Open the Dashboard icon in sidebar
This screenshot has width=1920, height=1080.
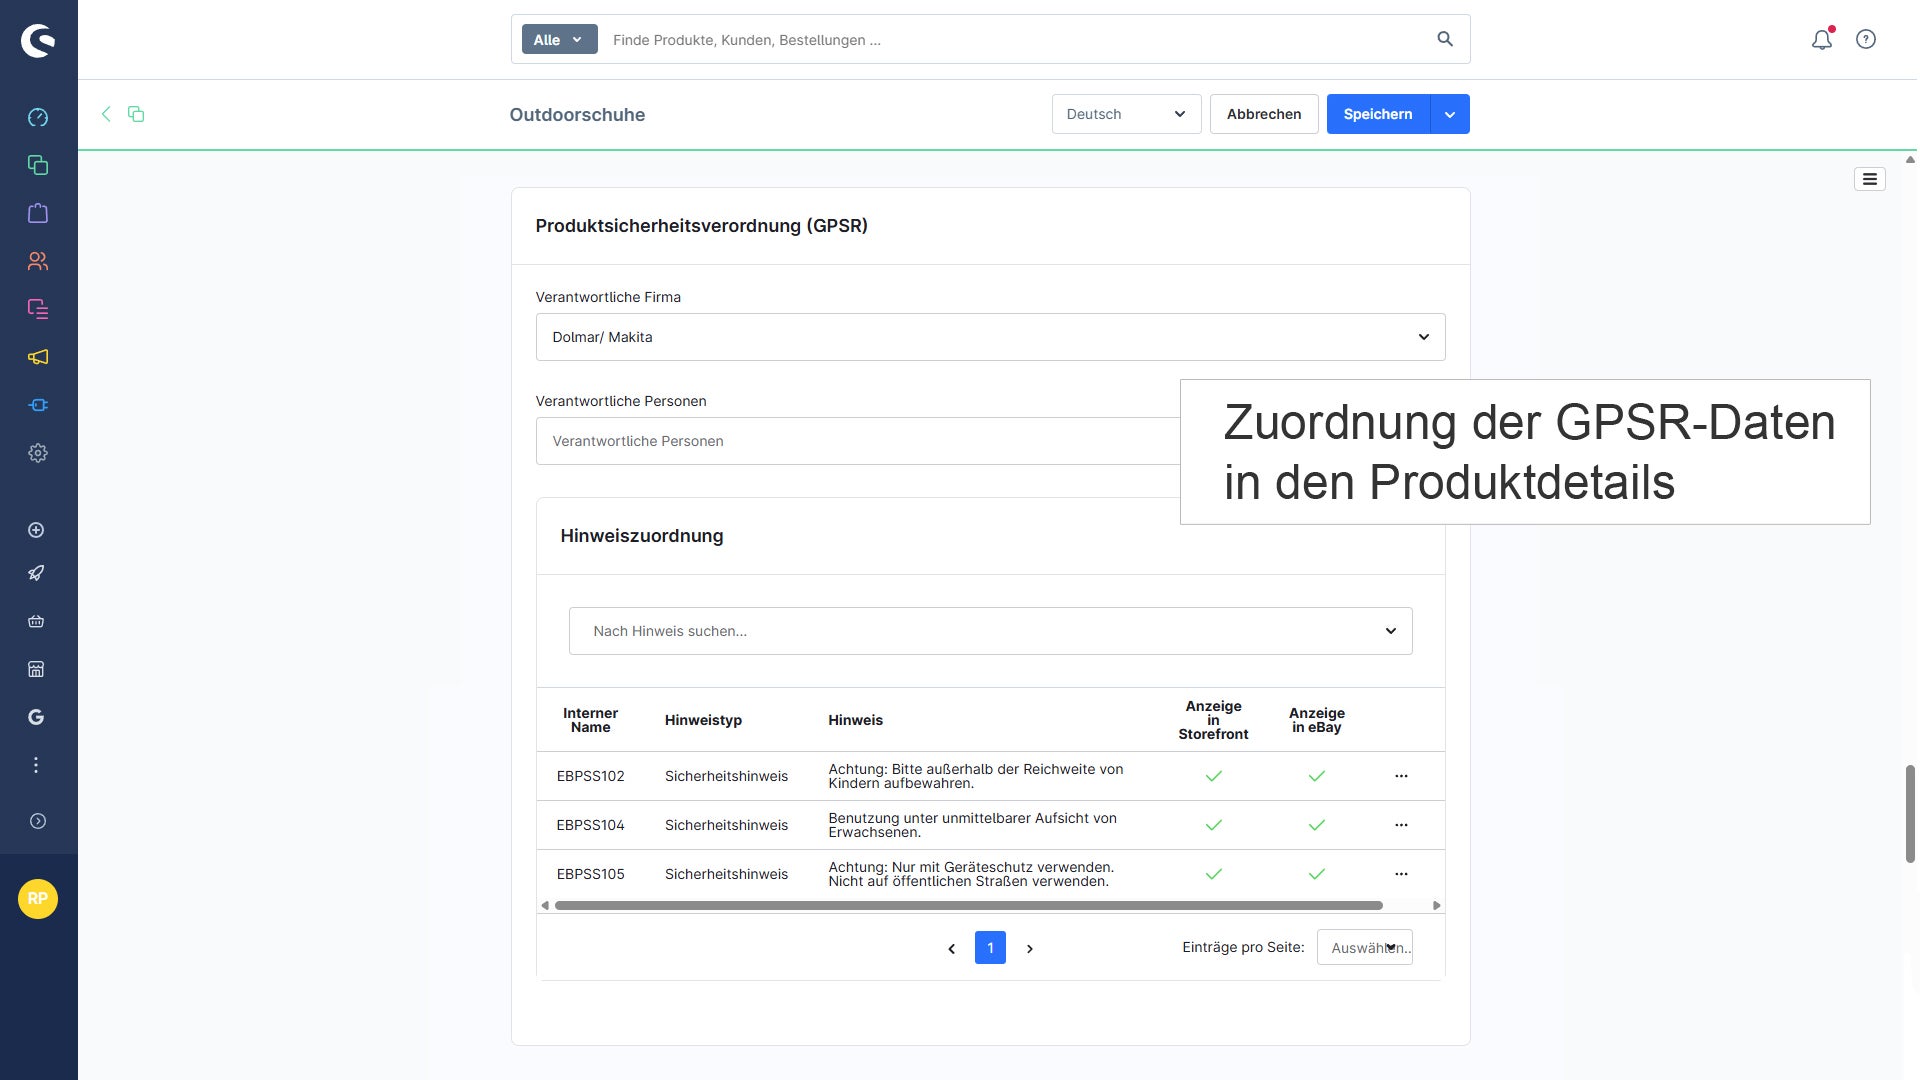38,117
